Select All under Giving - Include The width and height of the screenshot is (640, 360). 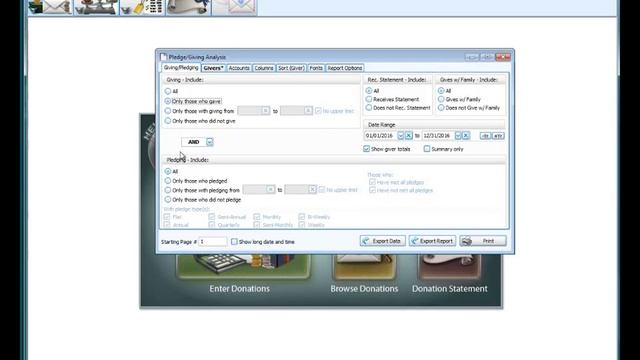168,91
